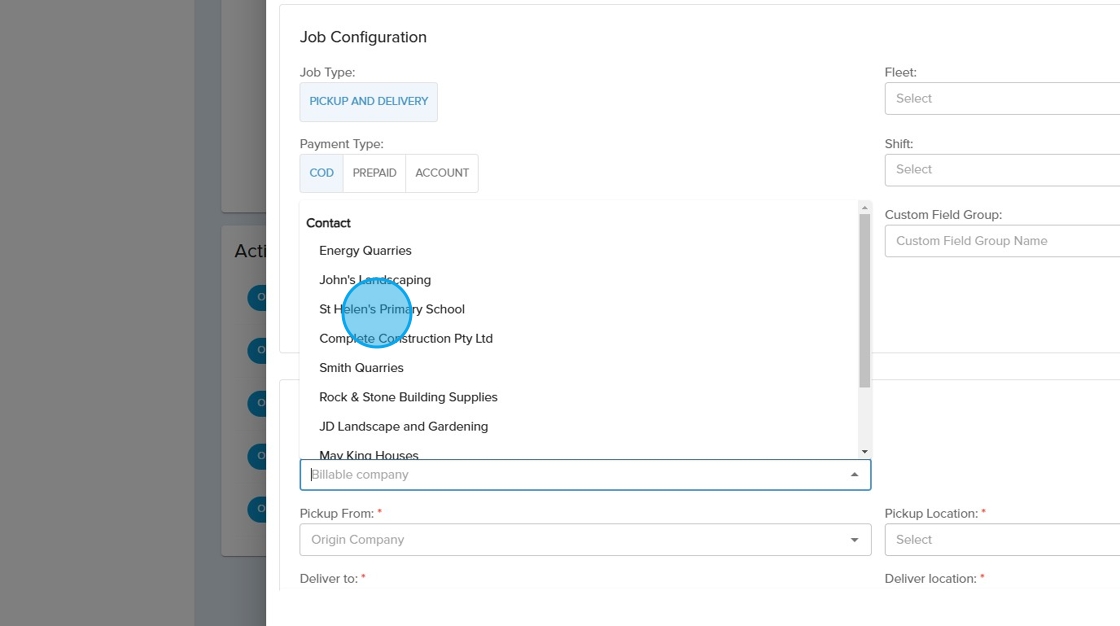Pick Energy Quarries from contact list

pyautogui.click(x=365, y=251)
